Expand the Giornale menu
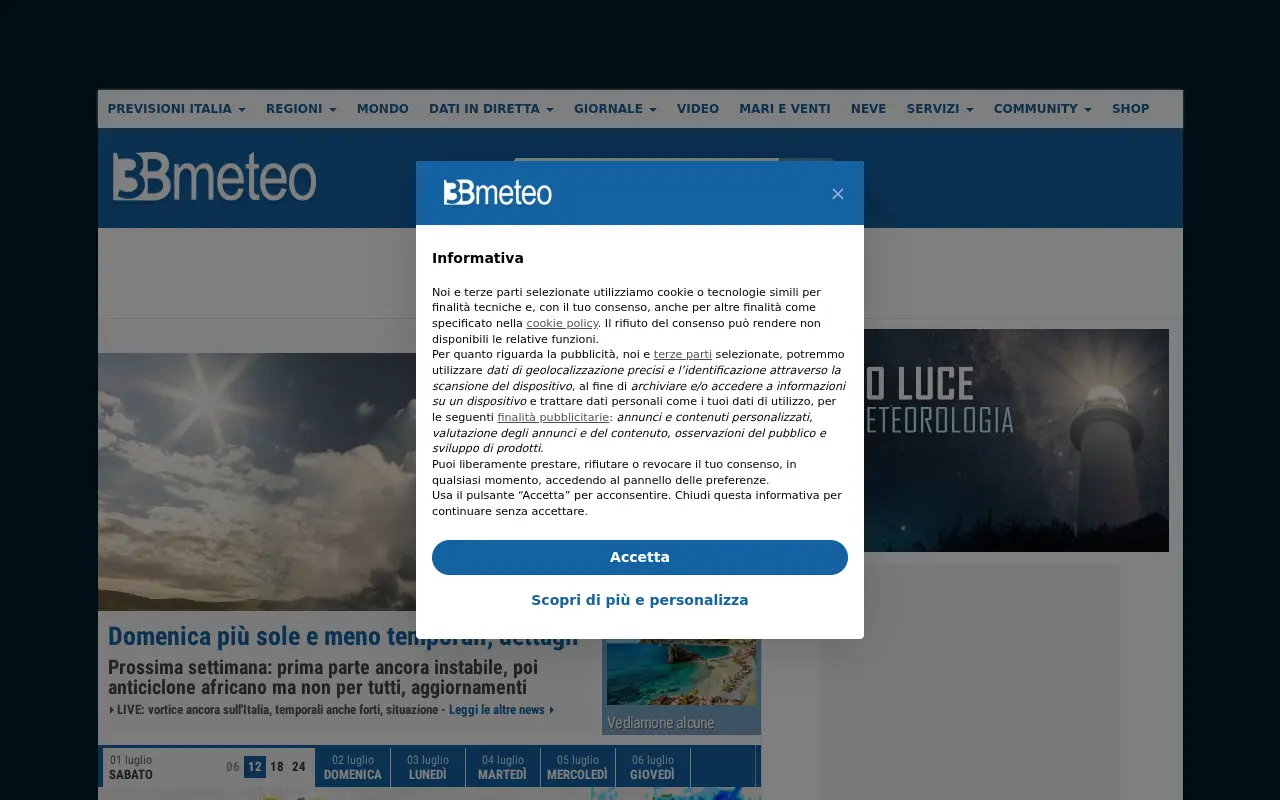The width and height of the screenshot is (1280, 800). [x=615, y=109]
